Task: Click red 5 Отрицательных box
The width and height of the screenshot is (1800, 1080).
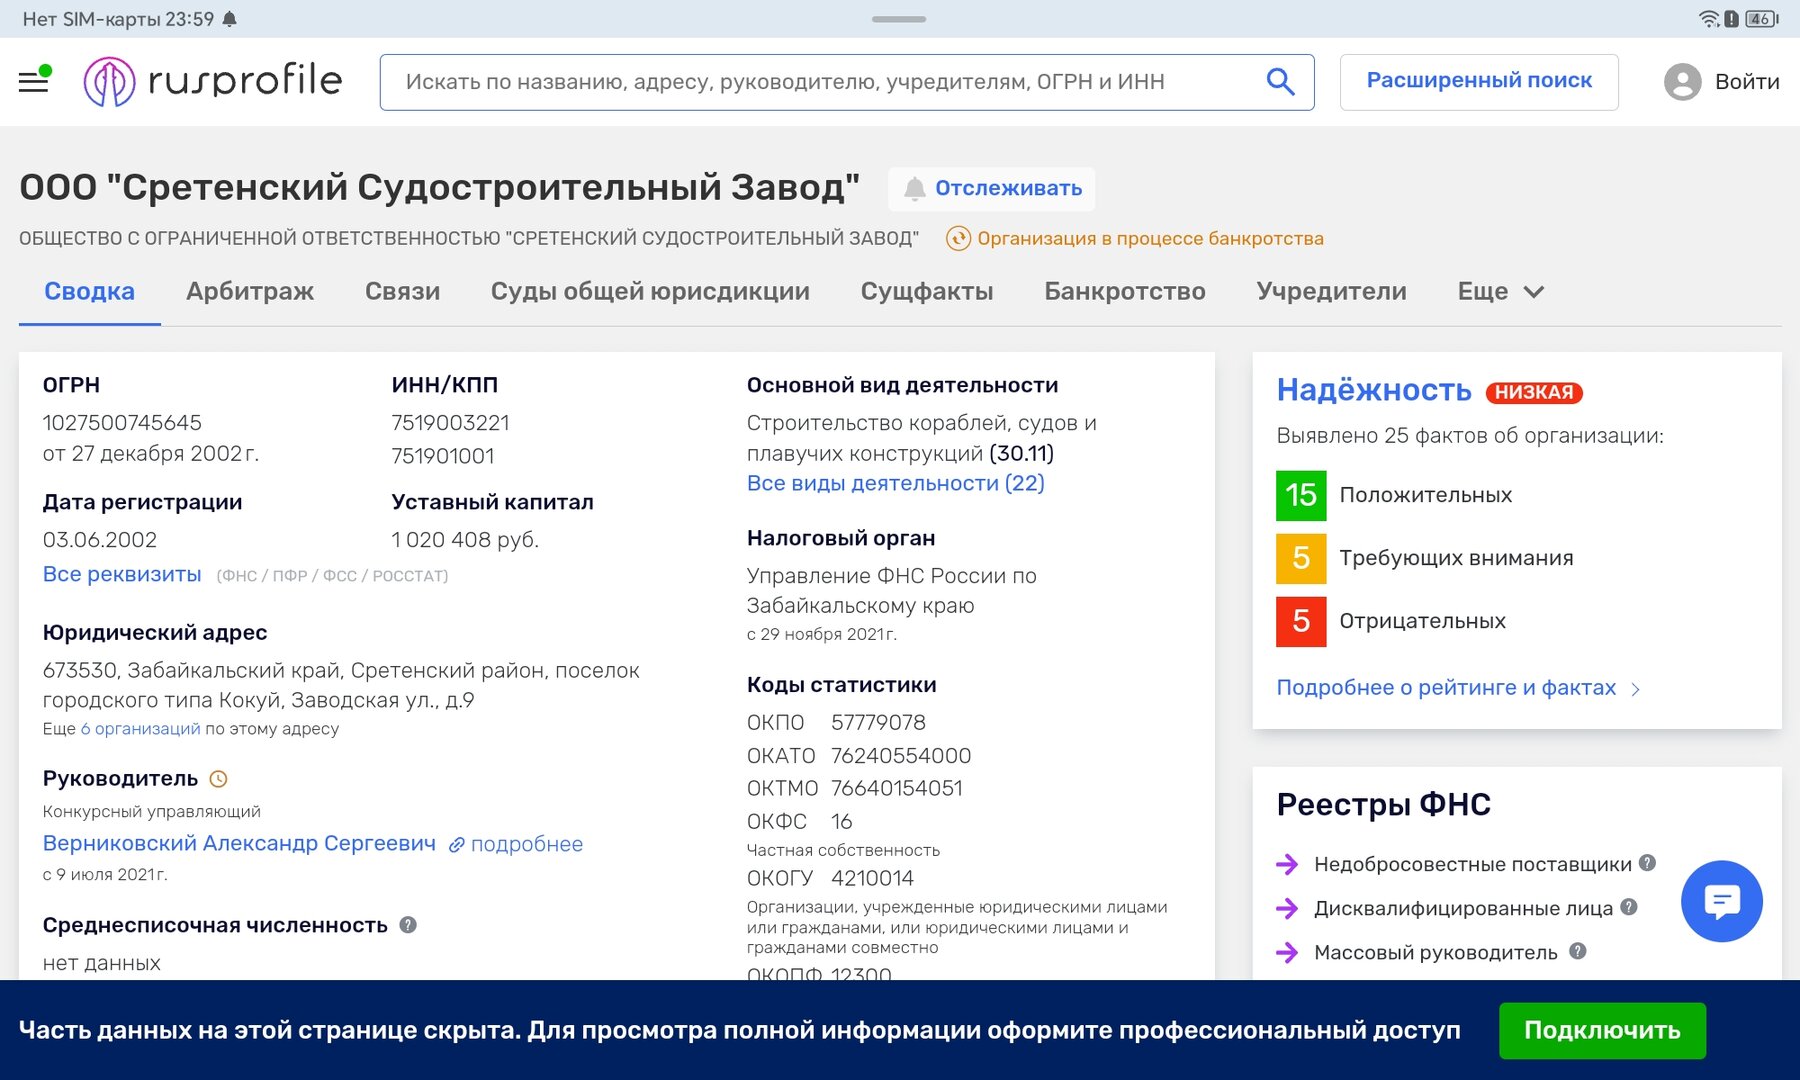Action: 1301,621
